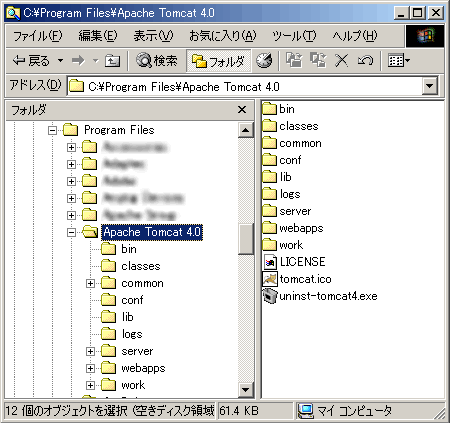Open the 編集(E) menu
The width and height of the screenshot is (450, 423).
98,36
